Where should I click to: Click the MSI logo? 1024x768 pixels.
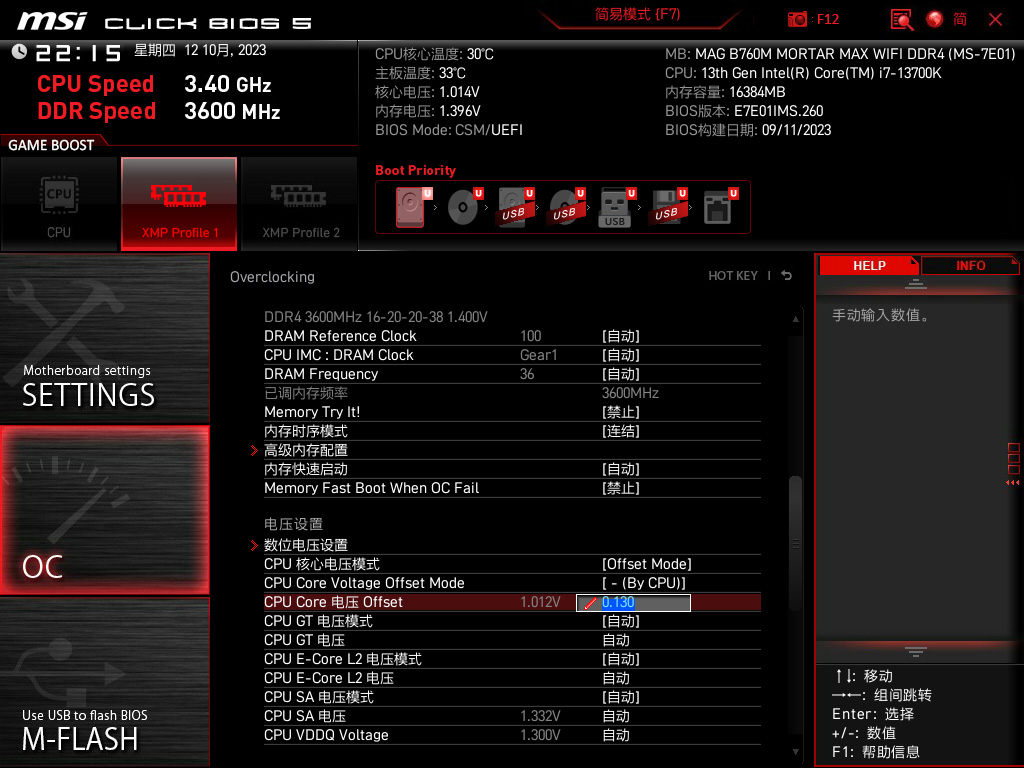click(x=52, y=22)
